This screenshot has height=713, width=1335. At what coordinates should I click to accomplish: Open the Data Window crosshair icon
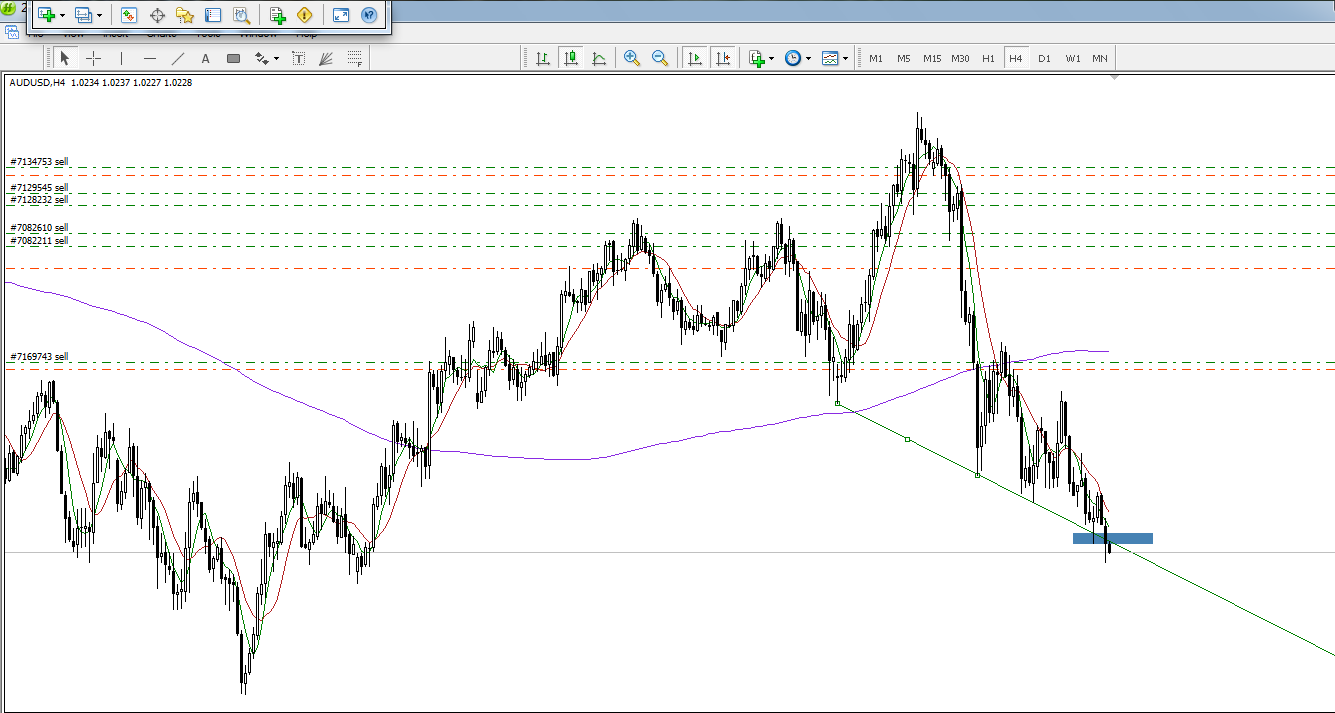click(x=157, y=15)
